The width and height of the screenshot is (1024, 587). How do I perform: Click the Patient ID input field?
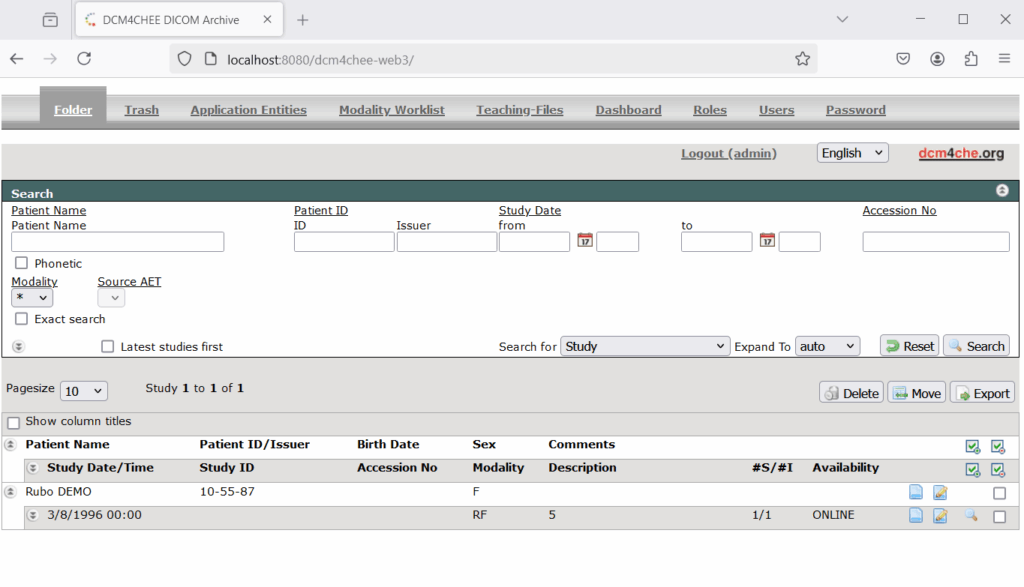(344, 242)
